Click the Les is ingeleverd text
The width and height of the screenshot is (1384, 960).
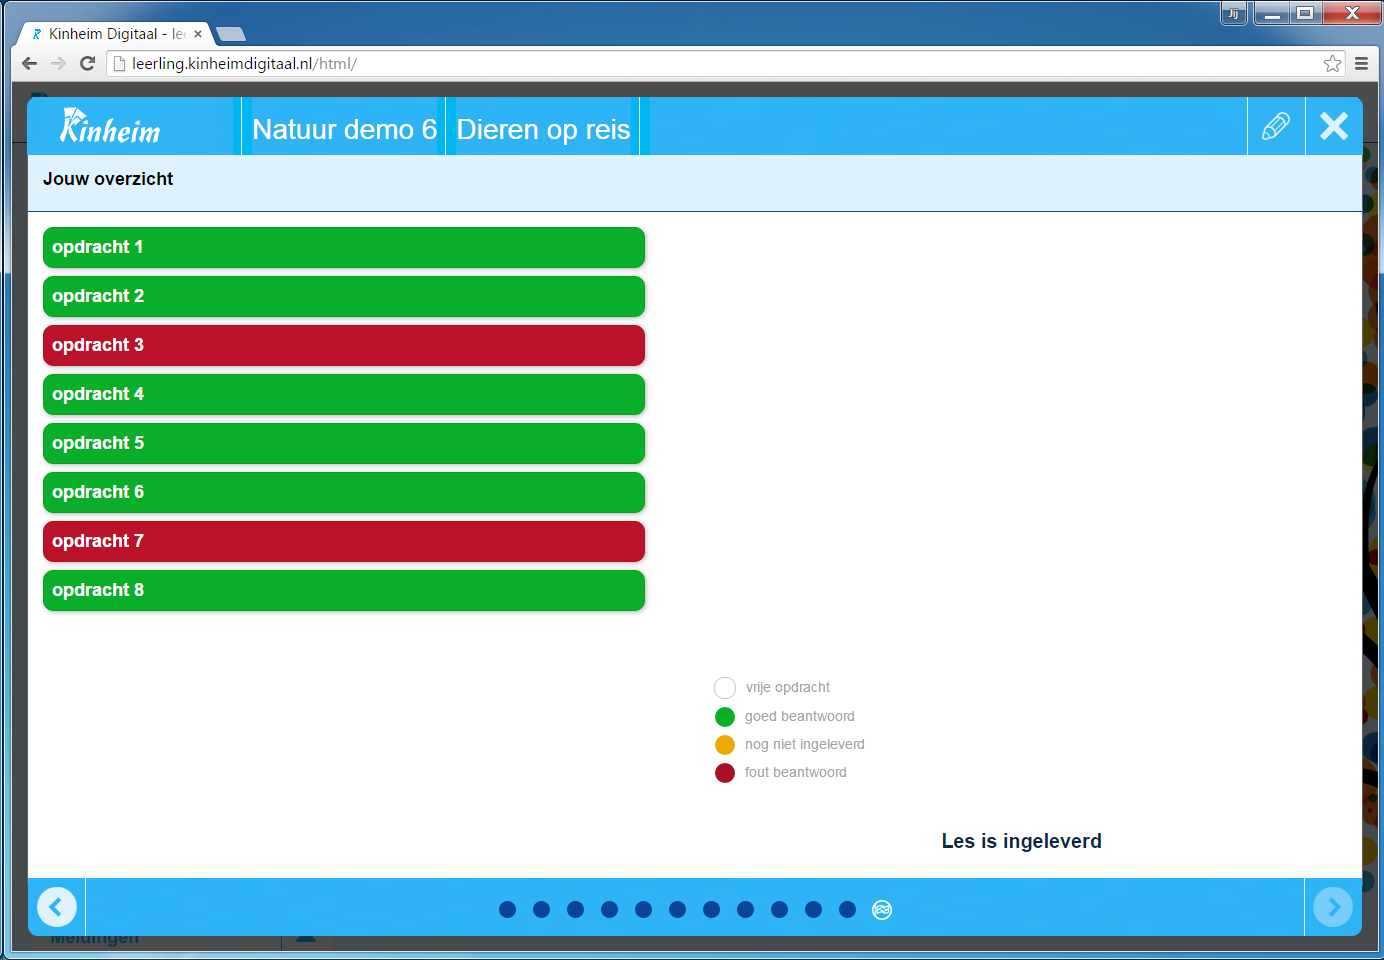pyautogui.click(x=1021, y=841)
